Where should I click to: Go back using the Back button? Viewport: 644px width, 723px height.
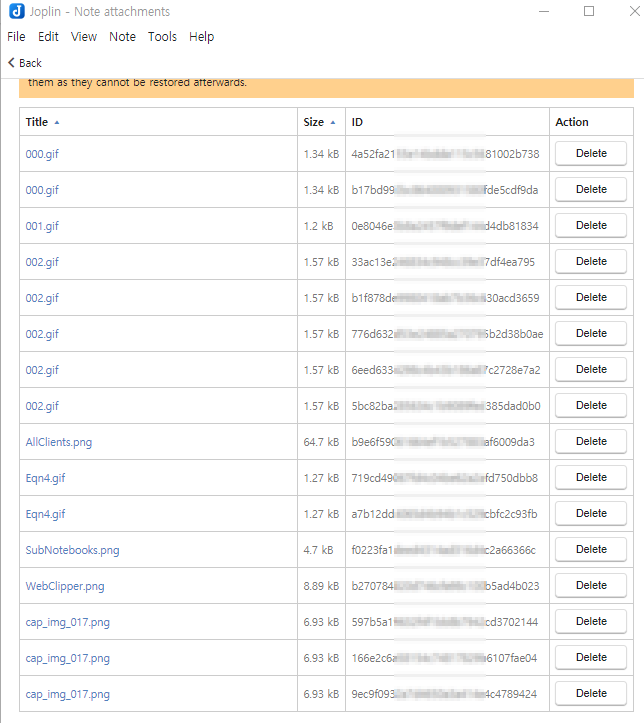click(25, 63)
